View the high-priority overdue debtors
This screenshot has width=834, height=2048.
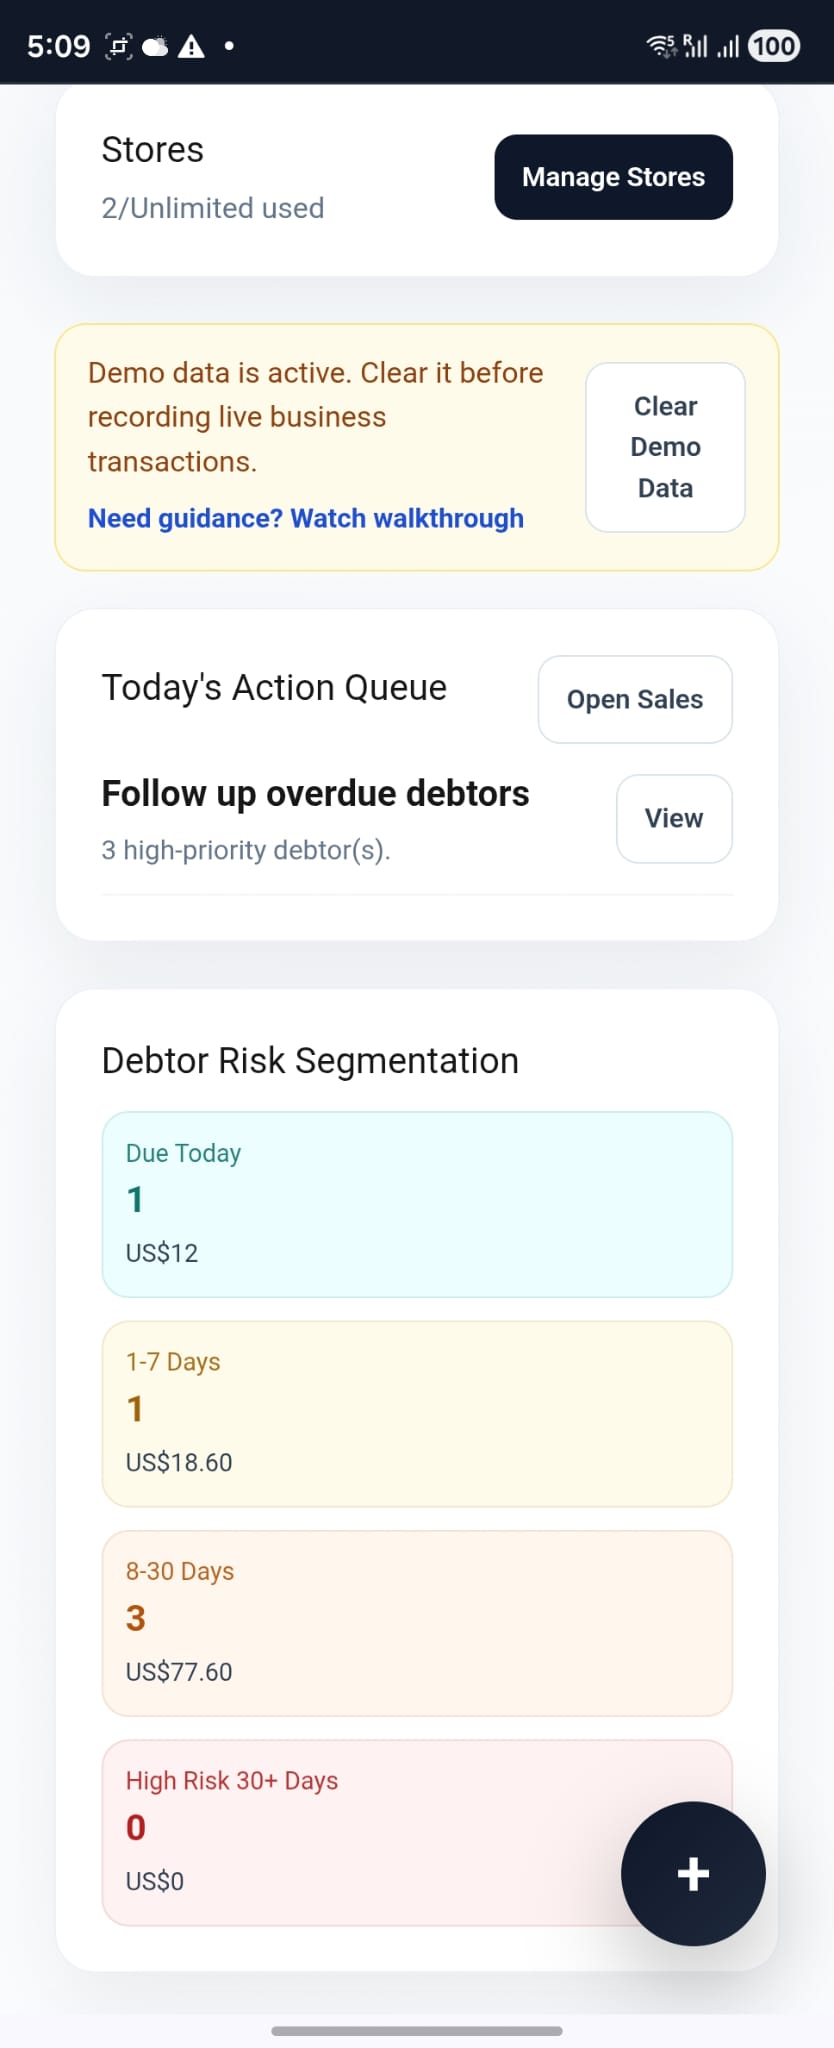[673, 818]
